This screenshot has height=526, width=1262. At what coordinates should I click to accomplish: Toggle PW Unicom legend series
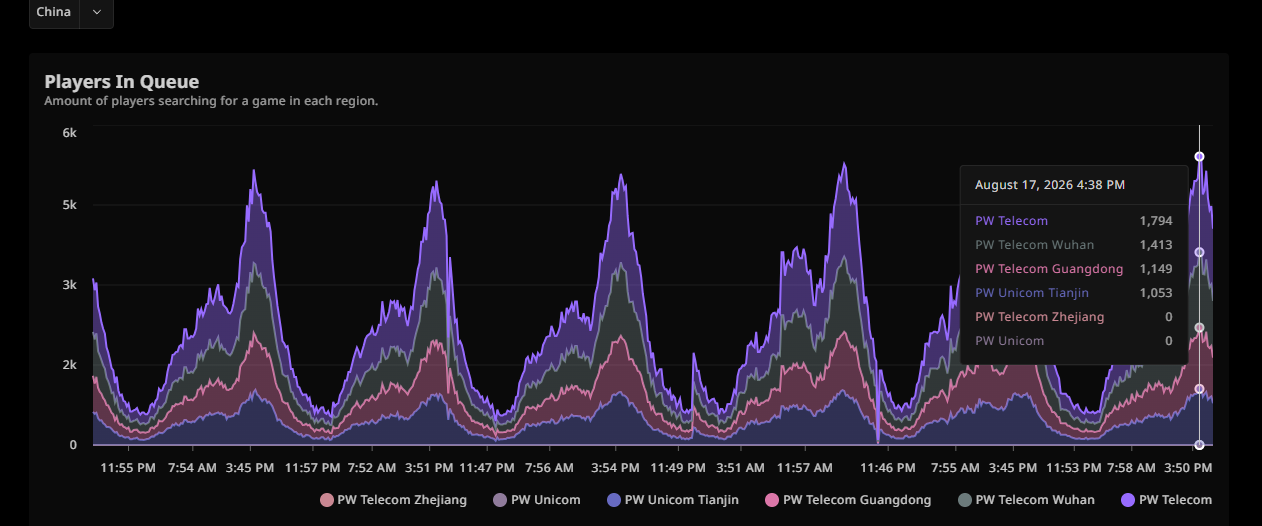[x=537, y=500]
